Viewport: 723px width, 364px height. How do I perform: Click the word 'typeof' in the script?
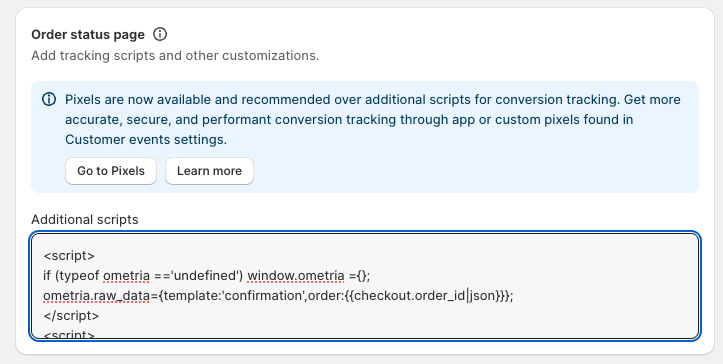pos(78,276)
